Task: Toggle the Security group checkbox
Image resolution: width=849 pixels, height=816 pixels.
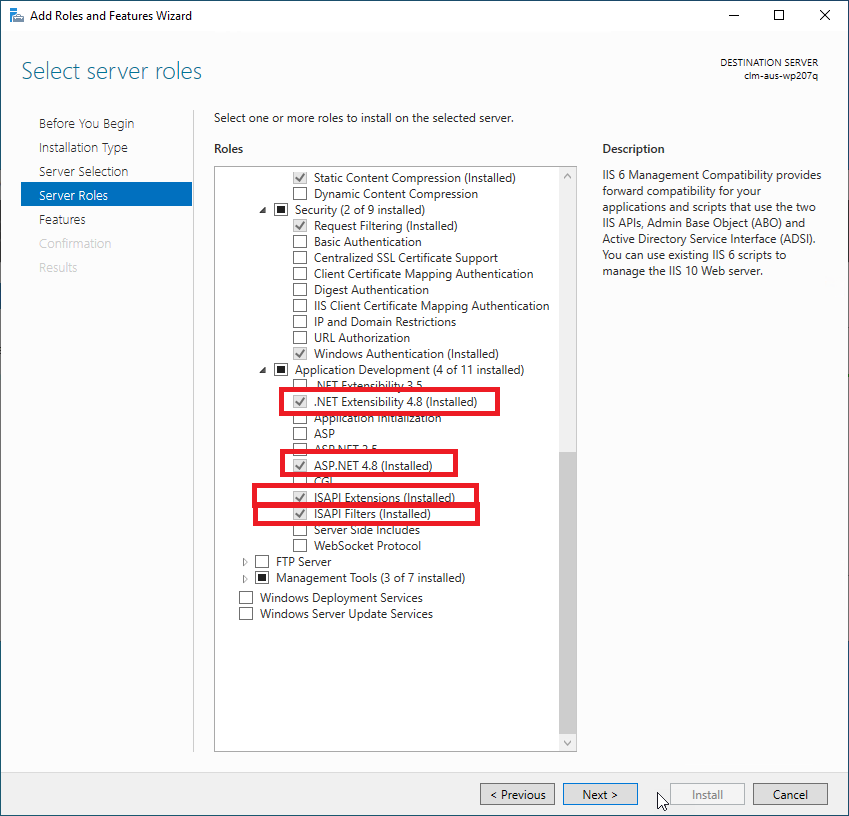Action: pos(281,210)
